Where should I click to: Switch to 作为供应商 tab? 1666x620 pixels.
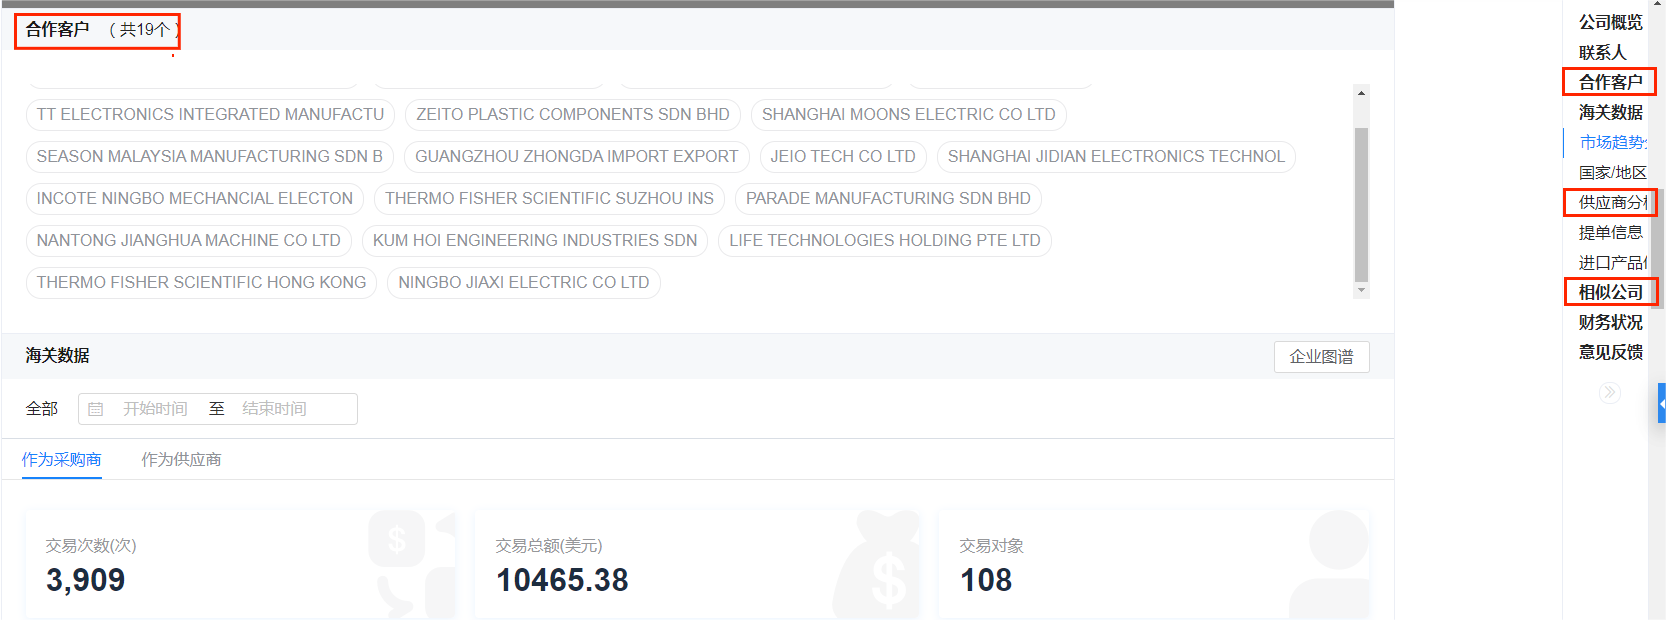(x=181, y=460)
